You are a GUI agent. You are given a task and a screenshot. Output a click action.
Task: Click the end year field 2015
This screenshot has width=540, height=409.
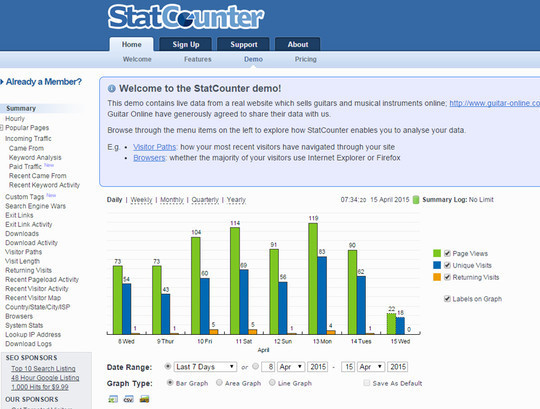(397, 367)
